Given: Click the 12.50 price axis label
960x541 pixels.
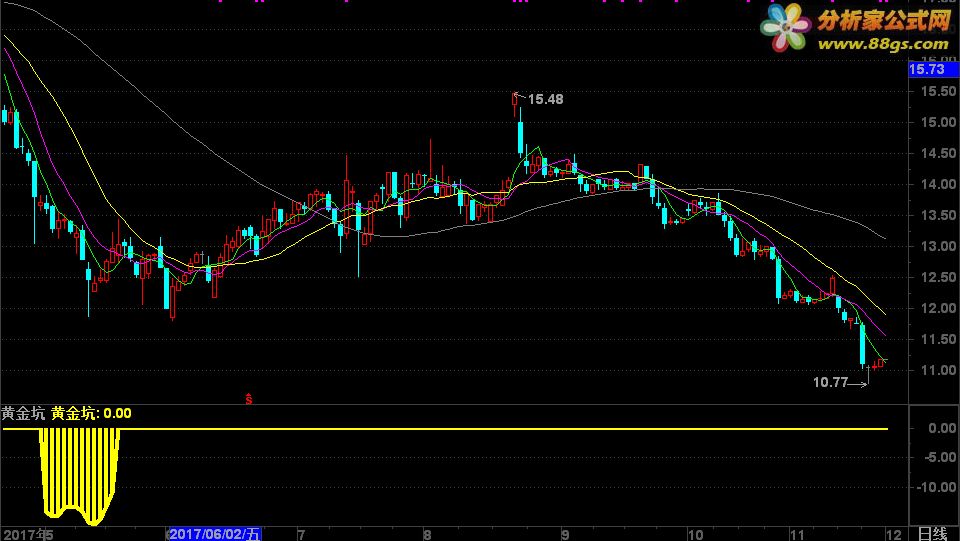Looking at the screenshot, I should (939, 278).
